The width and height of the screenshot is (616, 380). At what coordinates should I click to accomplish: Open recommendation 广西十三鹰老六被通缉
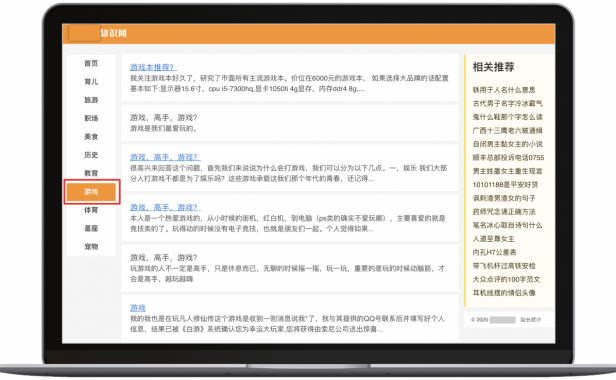point(508,130)
